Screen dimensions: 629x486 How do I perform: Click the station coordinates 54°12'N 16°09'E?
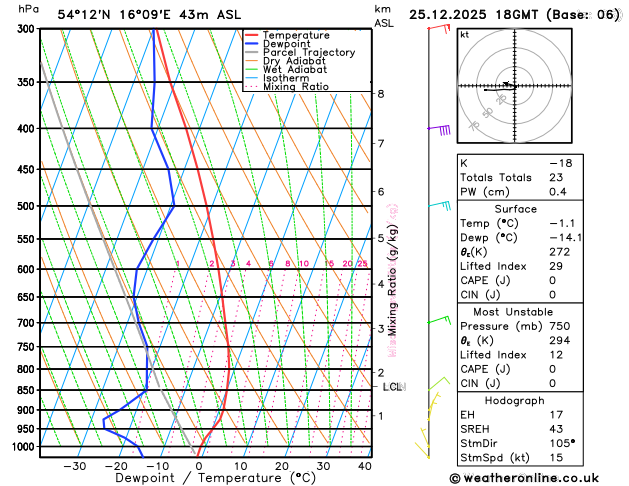(114, 15)
